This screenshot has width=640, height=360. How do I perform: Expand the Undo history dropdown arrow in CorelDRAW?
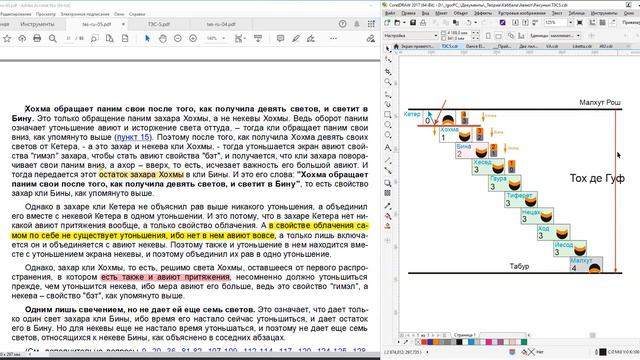pyautogui.click(x=476, y=23)
